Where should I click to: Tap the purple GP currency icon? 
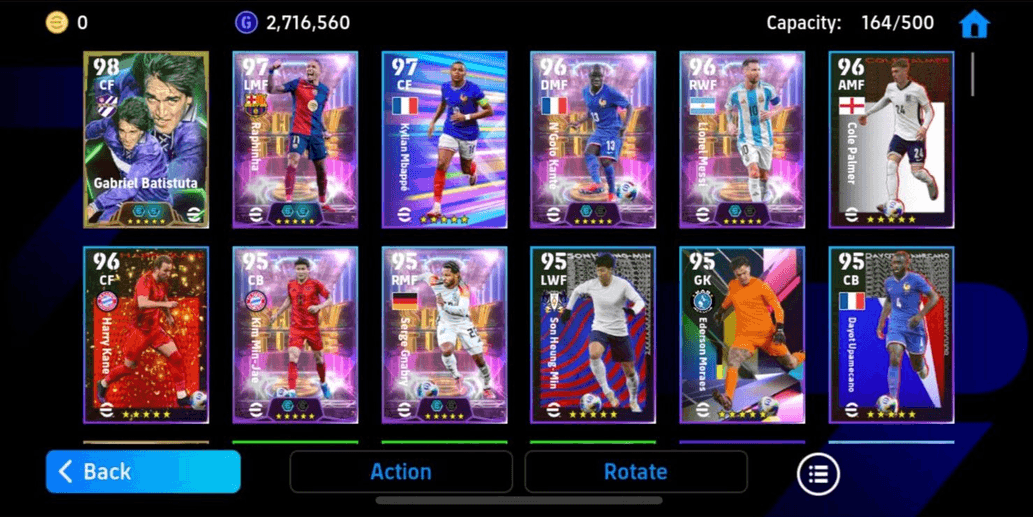246,23
